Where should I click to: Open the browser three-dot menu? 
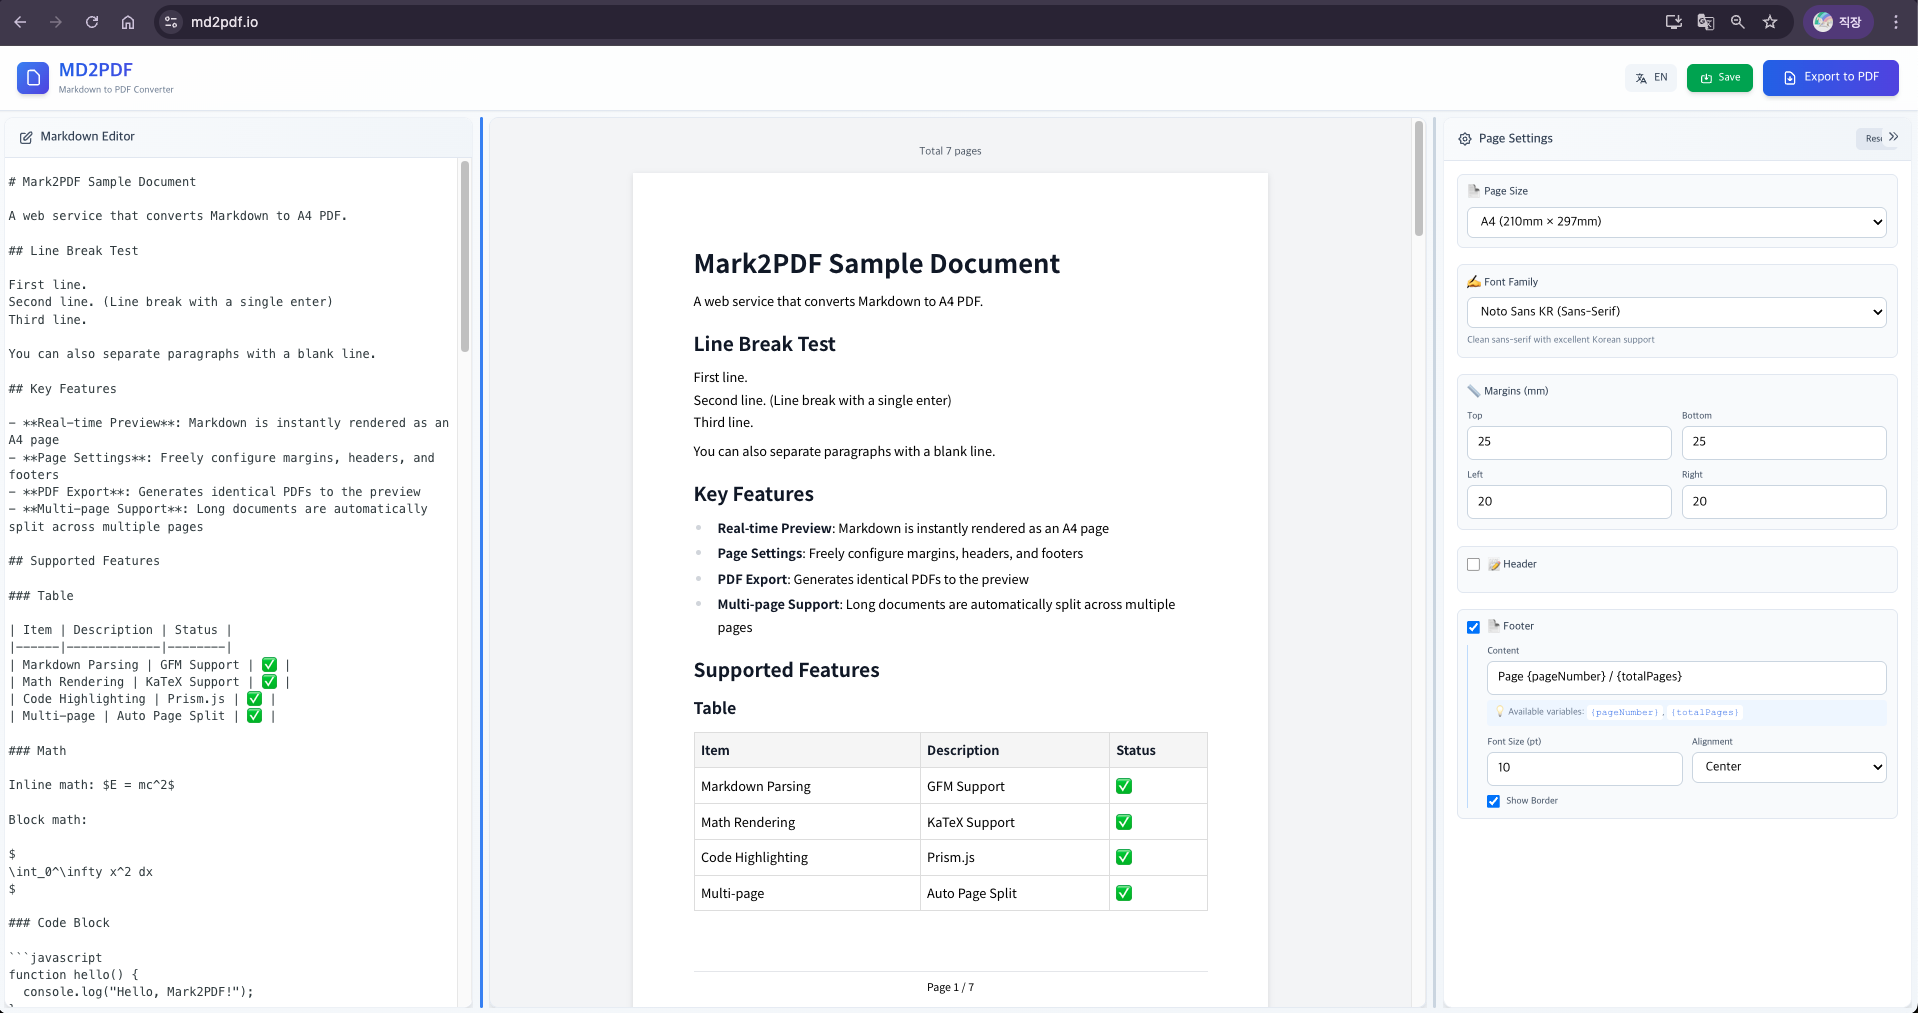(1896, 22)
